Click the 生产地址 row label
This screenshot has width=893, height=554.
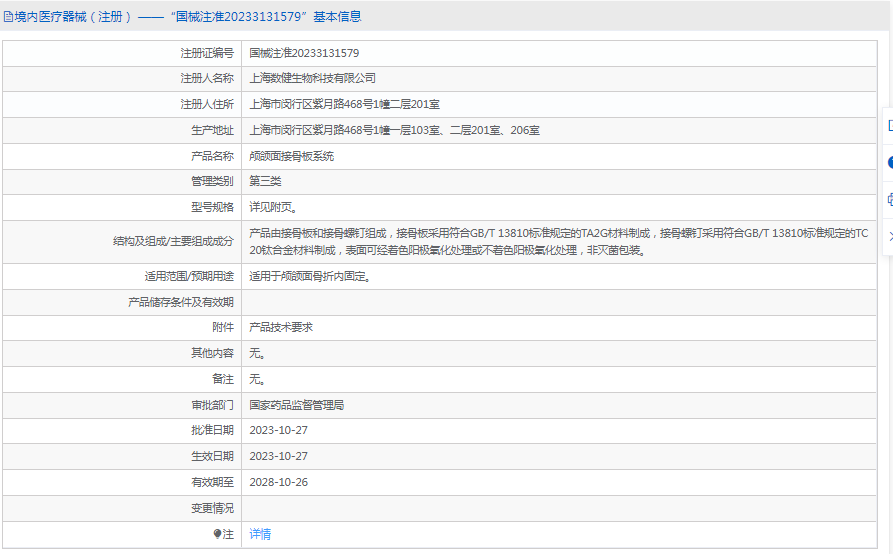coord(212,130)
